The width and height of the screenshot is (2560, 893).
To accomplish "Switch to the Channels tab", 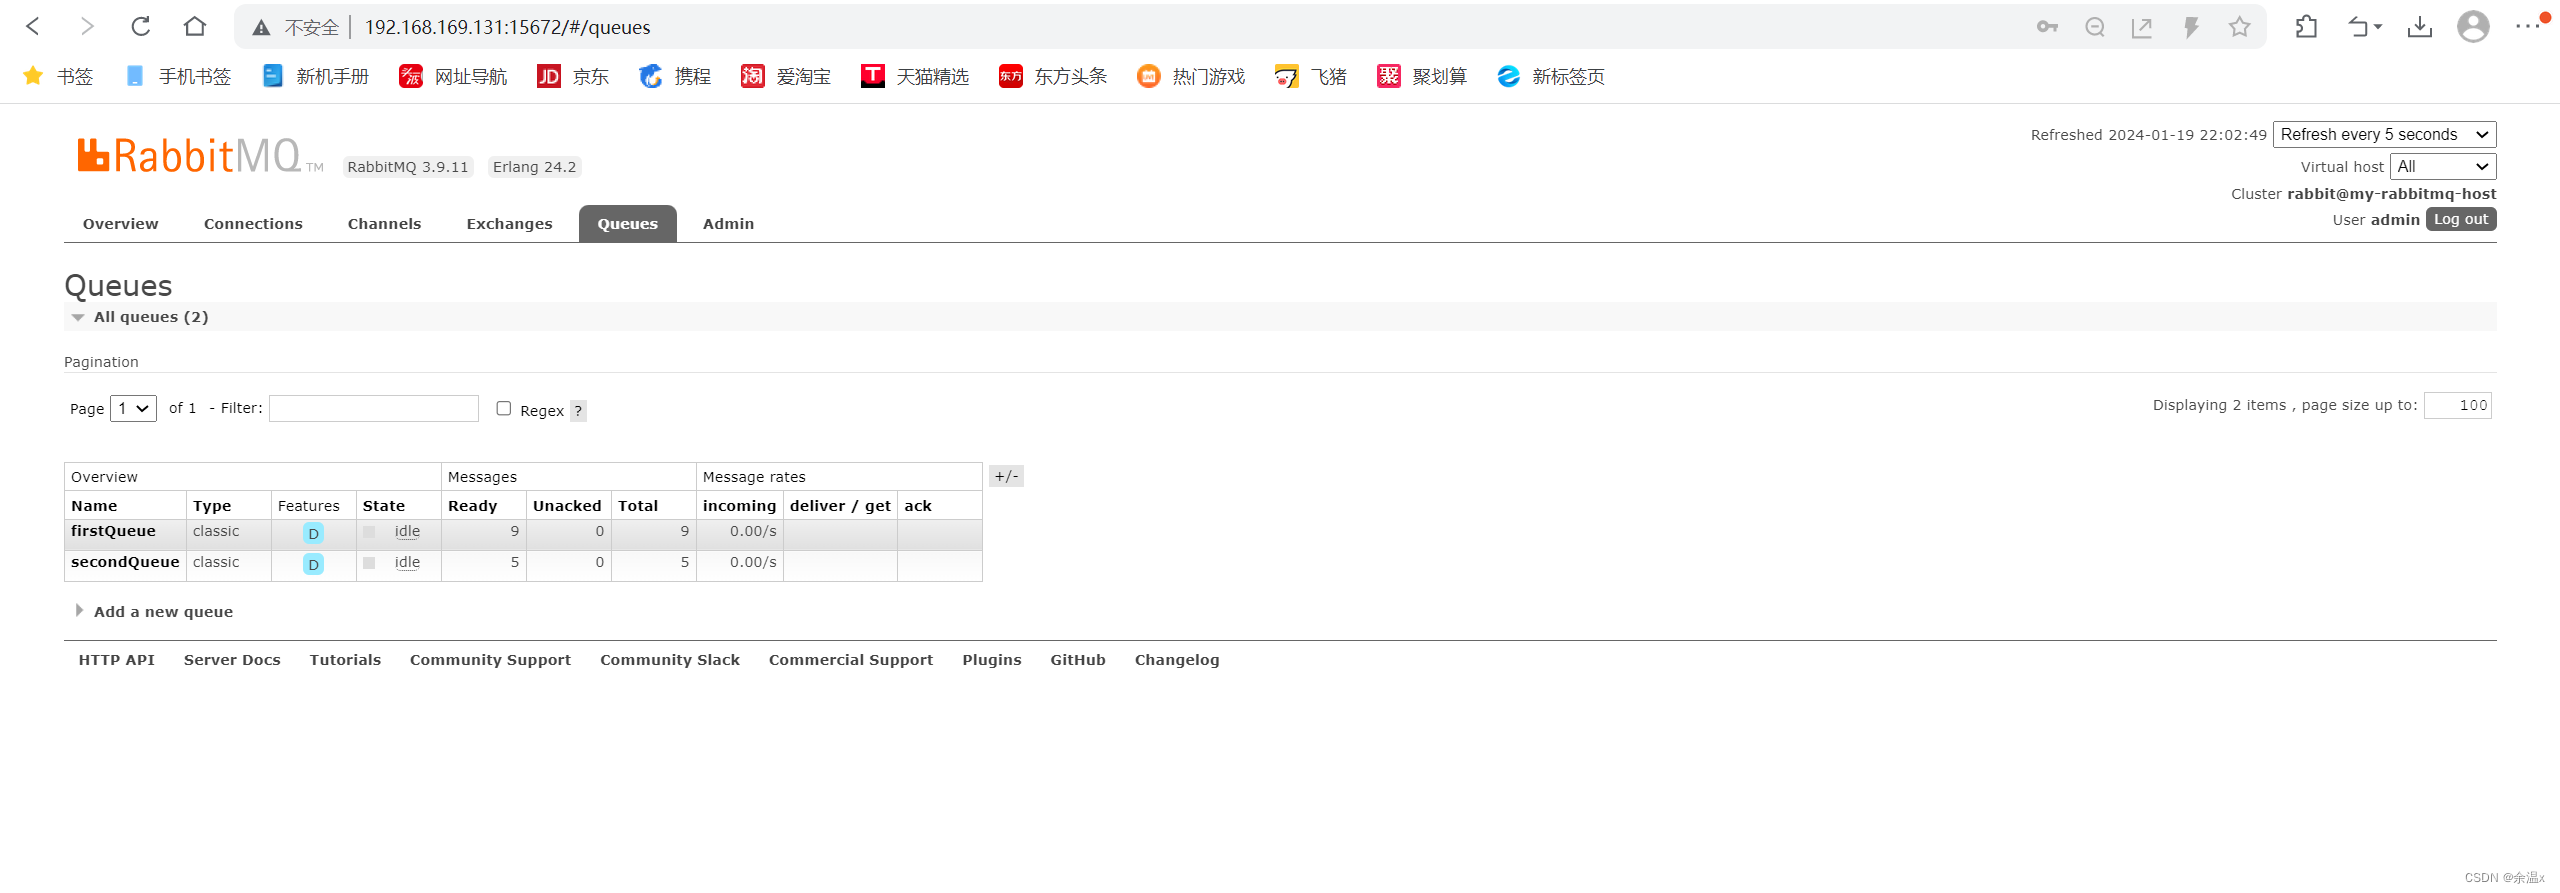I will [x=384, y=224].
